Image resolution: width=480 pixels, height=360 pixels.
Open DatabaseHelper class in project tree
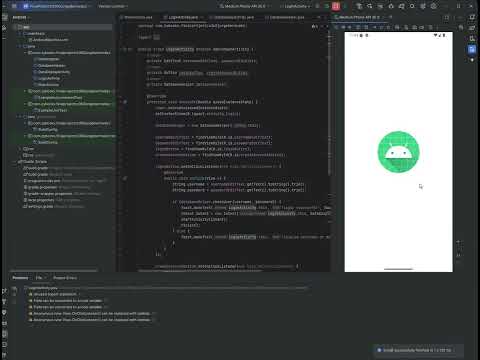click(x=50, y=65)
